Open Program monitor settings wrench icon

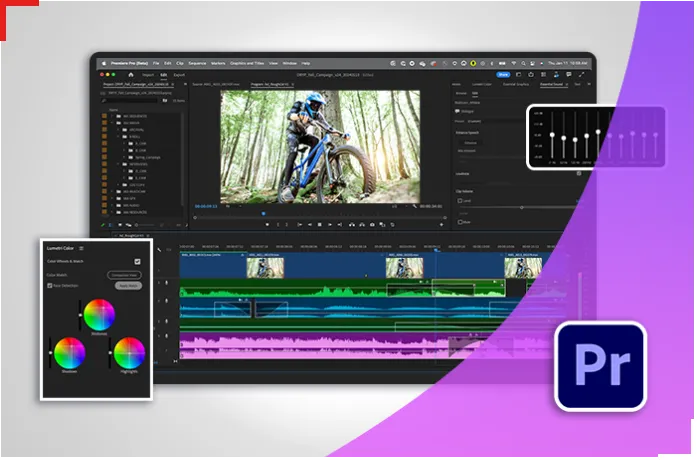pos(415,207)
